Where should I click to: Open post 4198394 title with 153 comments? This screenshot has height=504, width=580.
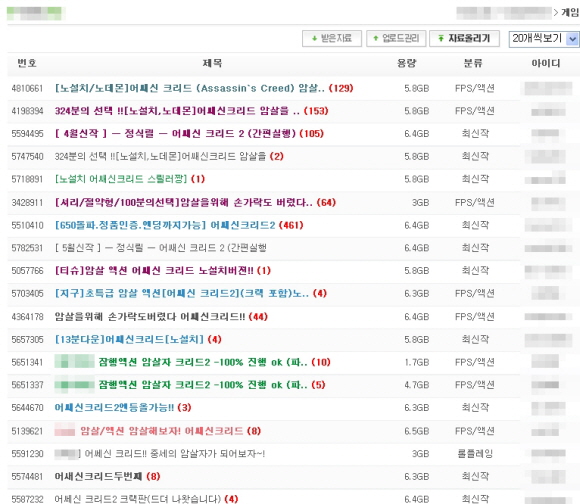[177, 111]
